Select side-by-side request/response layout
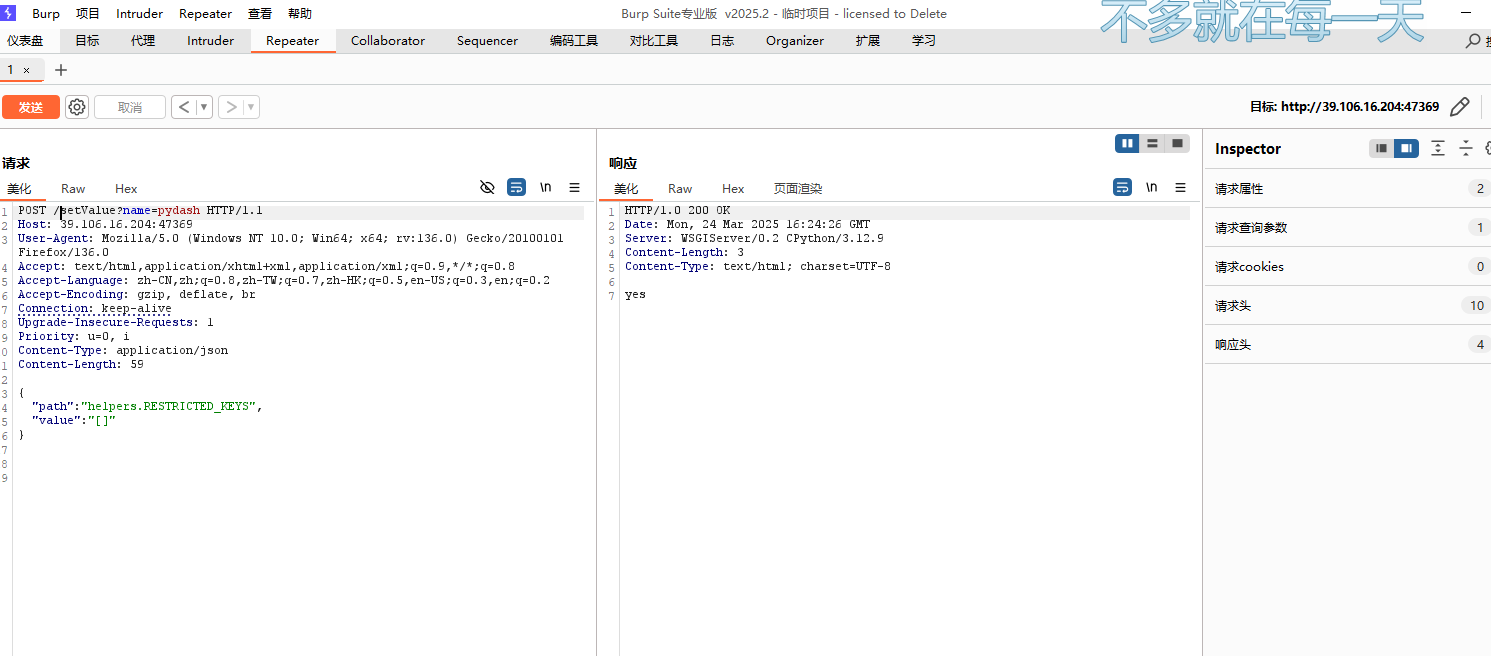 click(1128, 143)
